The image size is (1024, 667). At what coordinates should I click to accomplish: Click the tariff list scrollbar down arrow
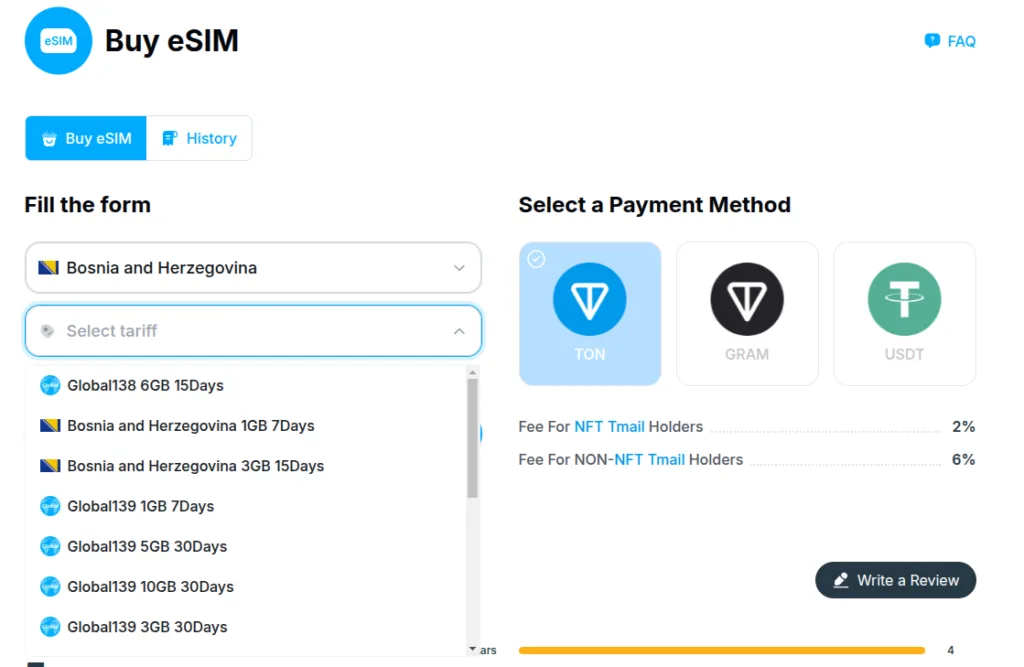click(473, 649)
